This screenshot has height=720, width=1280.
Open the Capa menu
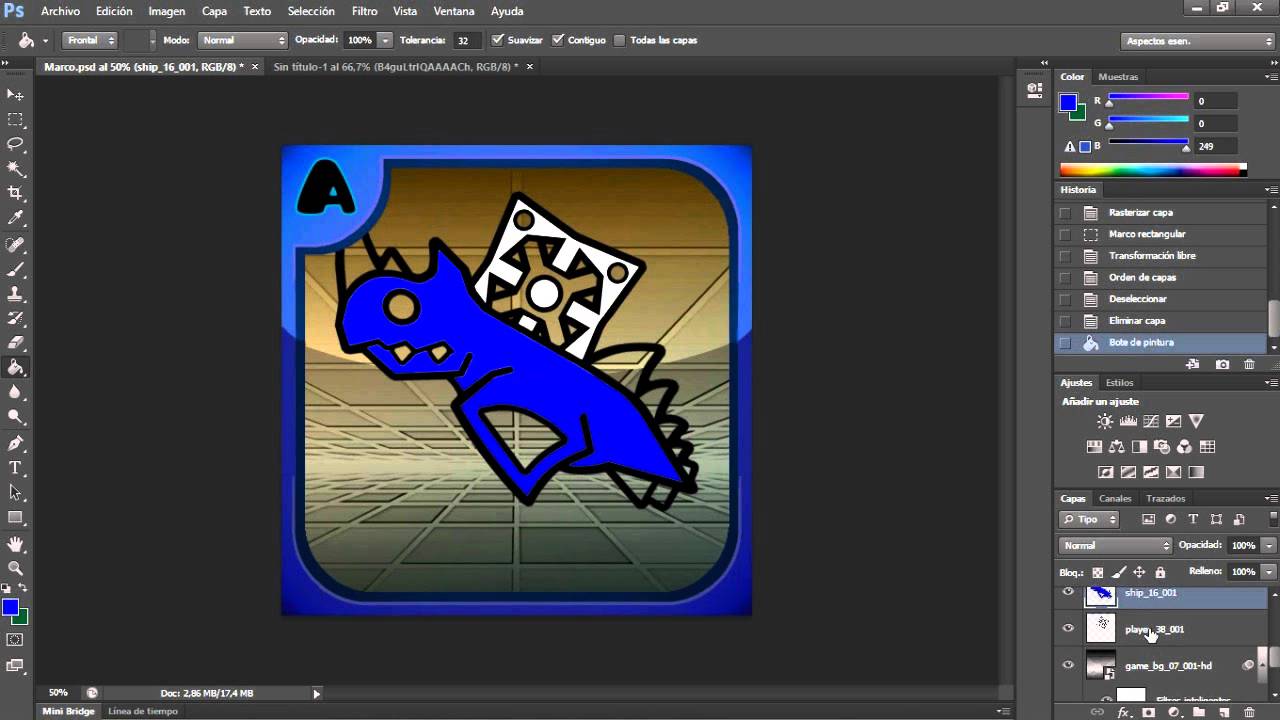[x=214, y=11]
